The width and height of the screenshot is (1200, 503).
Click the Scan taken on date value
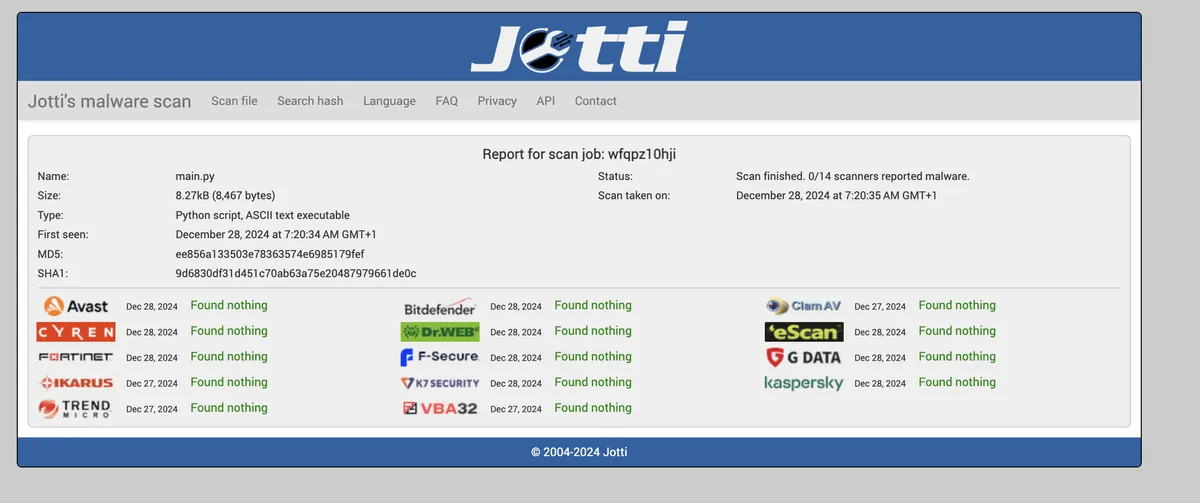click(836, 195)
